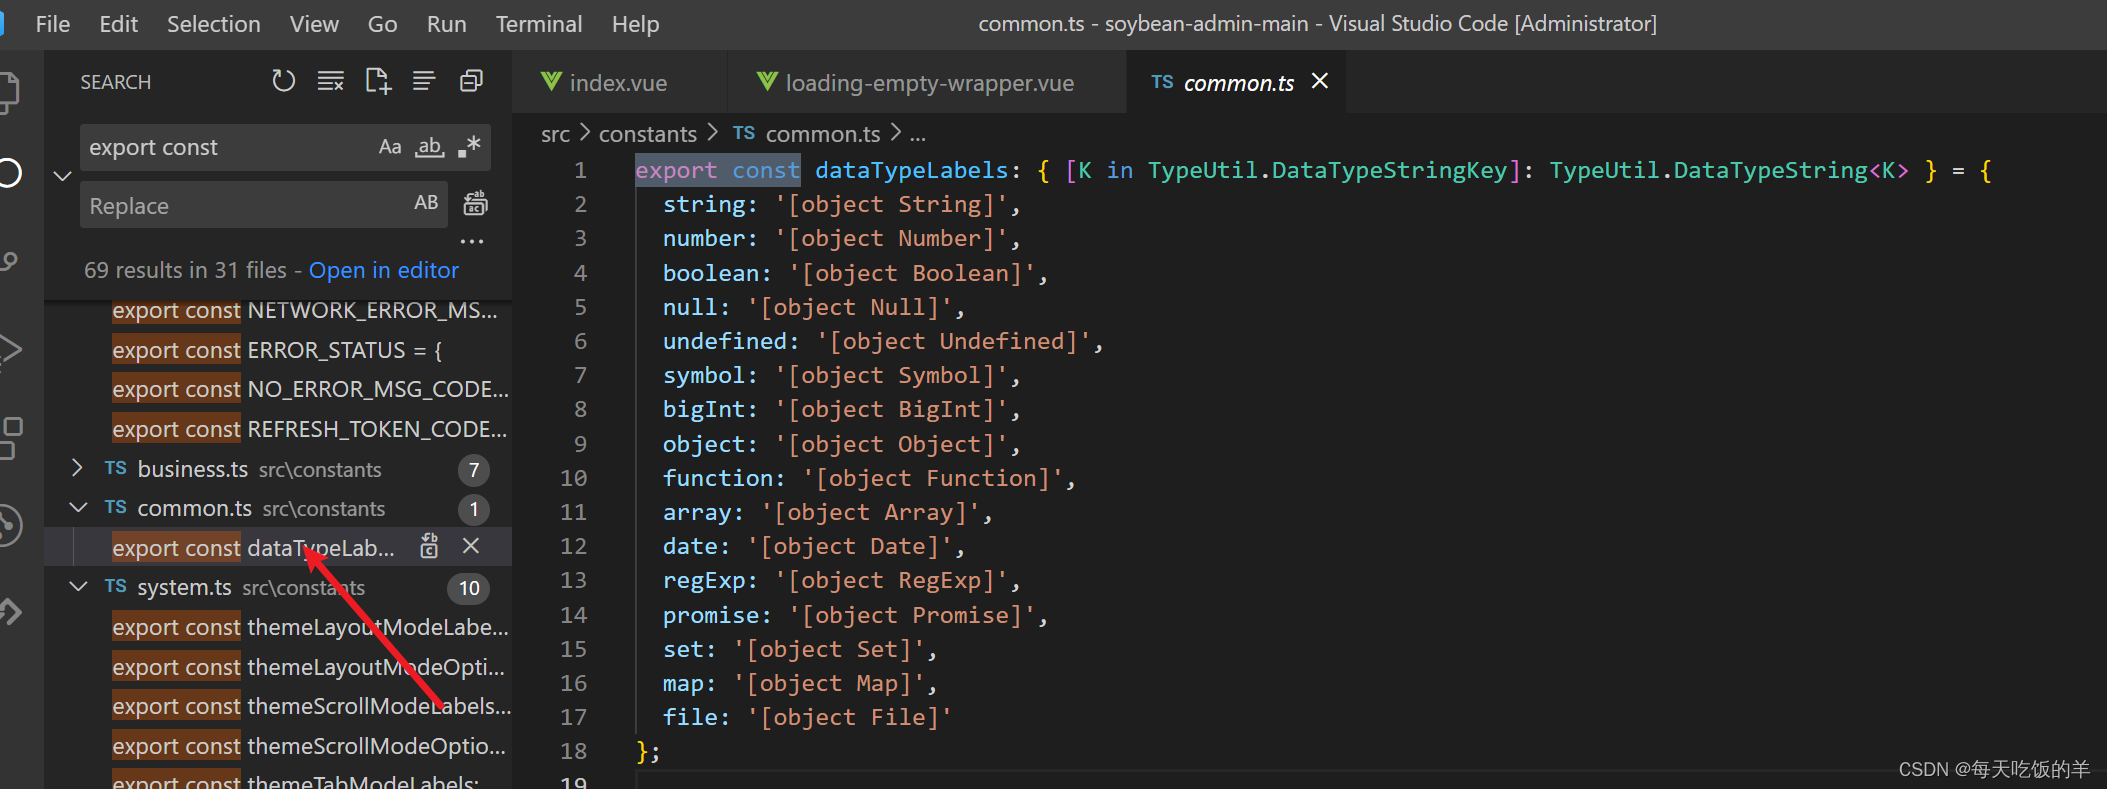Dismiss the dataTypeLabels match
The width and height of the screenshot is (2107, 789).
coord(471,546)
